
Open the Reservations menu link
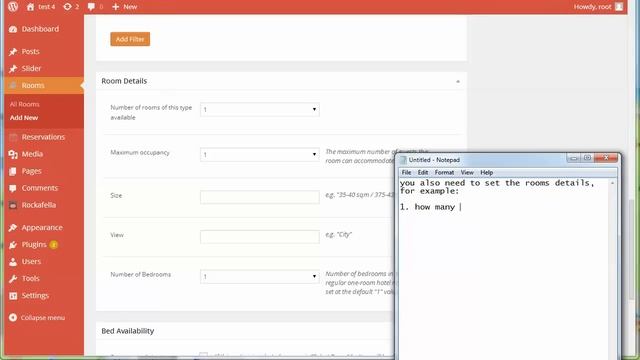point(43,137)
